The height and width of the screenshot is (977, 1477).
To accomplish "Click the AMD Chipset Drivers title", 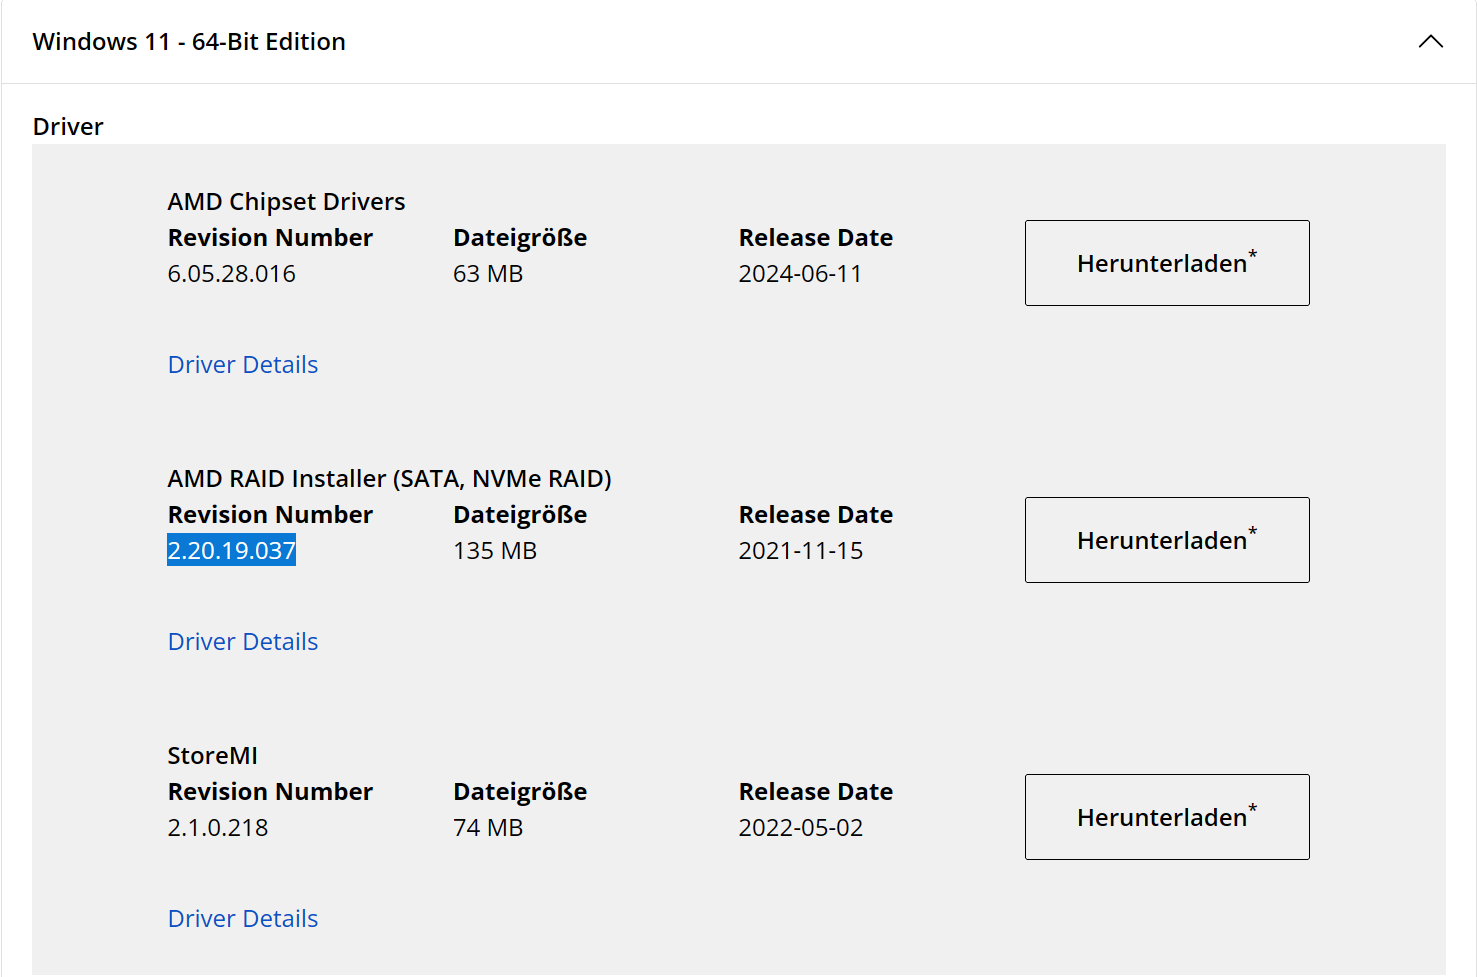I will (x=286, y=202).
